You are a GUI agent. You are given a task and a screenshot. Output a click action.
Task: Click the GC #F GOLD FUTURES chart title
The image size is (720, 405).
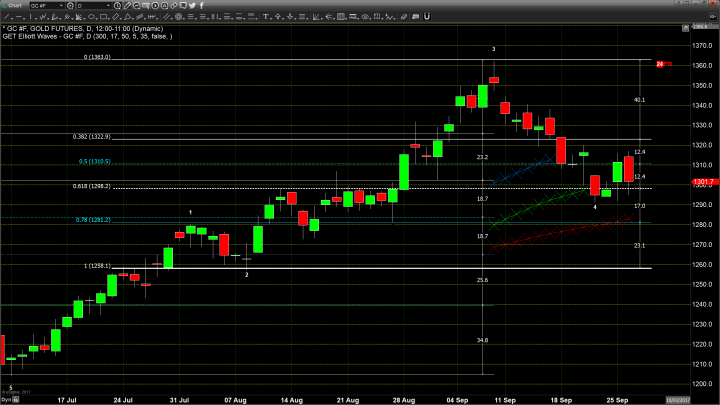pos(83,28)
